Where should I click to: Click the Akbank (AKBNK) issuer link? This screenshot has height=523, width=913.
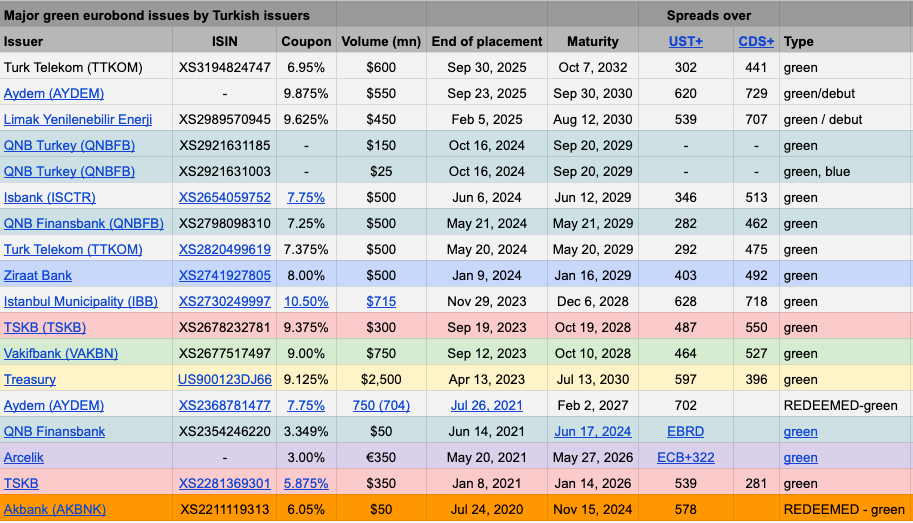(55, 510)
